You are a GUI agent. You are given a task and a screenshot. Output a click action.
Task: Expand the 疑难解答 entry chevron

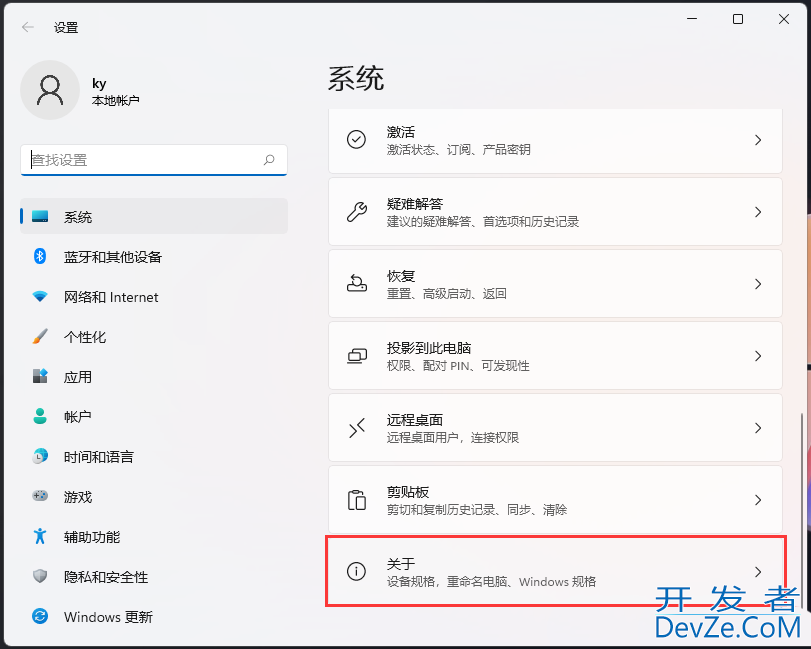[758, 212]
